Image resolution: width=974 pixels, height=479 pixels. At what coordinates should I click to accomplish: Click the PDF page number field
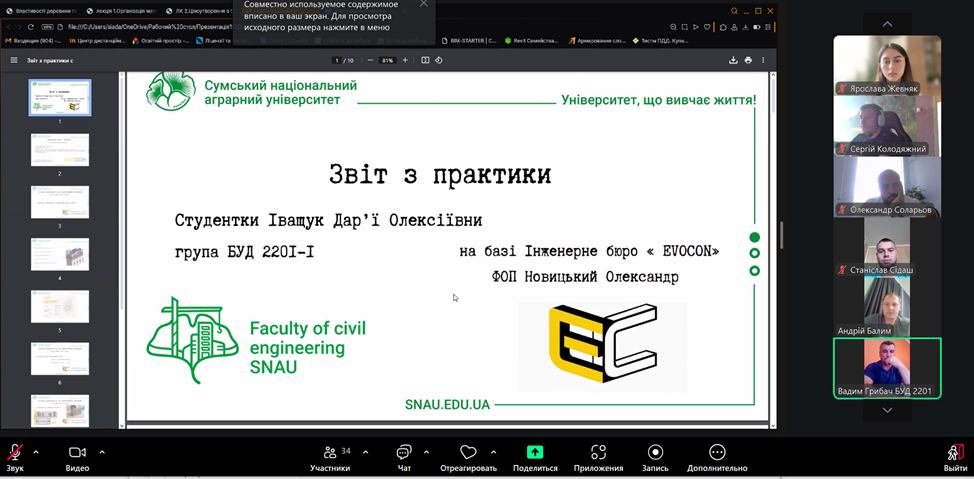point(337,60)
